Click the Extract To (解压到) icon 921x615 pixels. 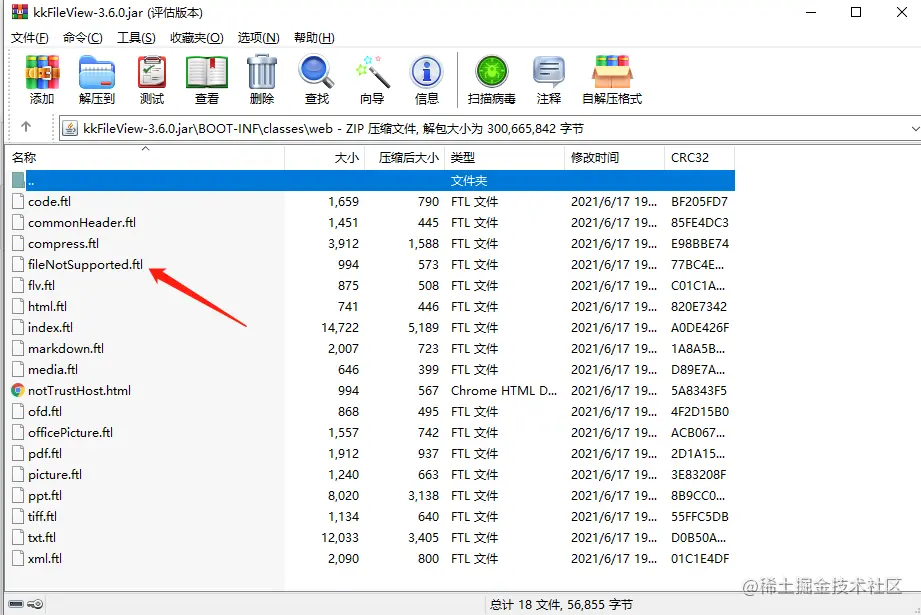click(x=96, y=72)
